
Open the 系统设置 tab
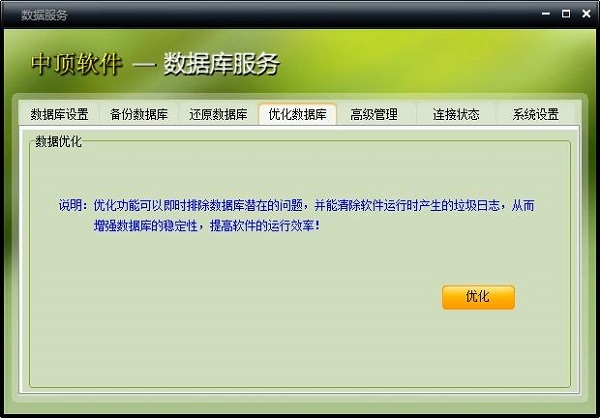point(535,114)
